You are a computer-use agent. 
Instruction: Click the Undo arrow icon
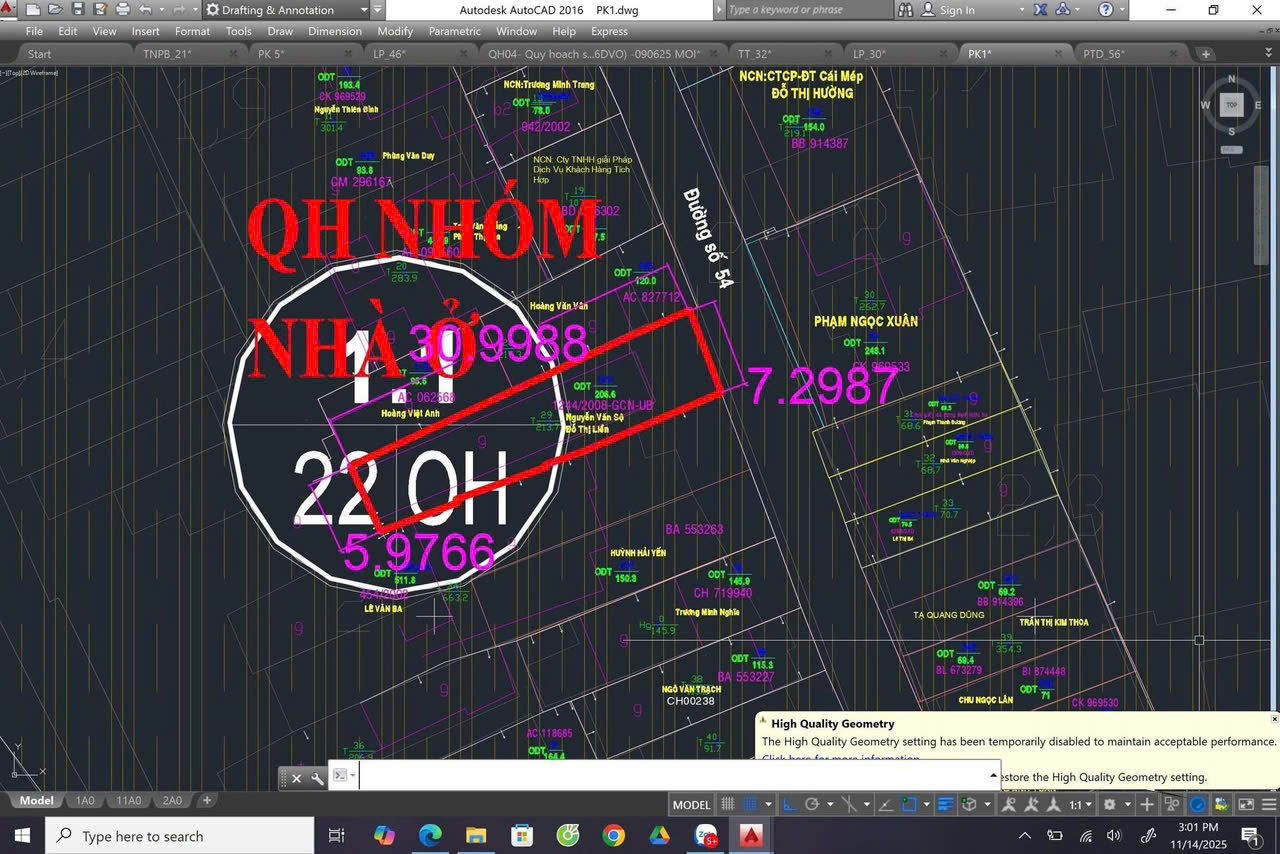(145, 9)
